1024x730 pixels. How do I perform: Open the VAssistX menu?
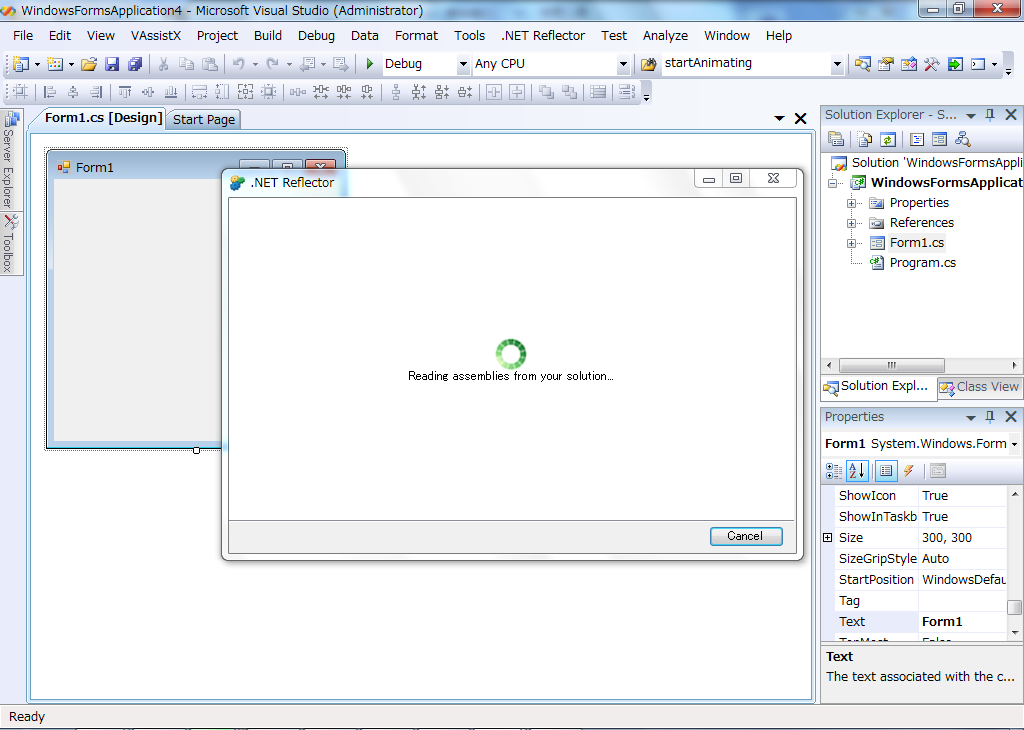click(x=155, y=35)
